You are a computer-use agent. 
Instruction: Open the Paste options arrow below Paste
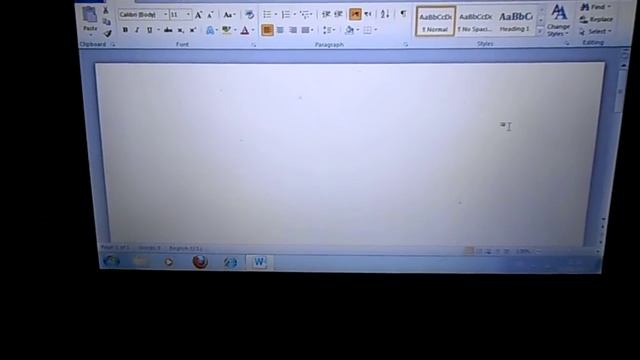[x=90, y=35]
